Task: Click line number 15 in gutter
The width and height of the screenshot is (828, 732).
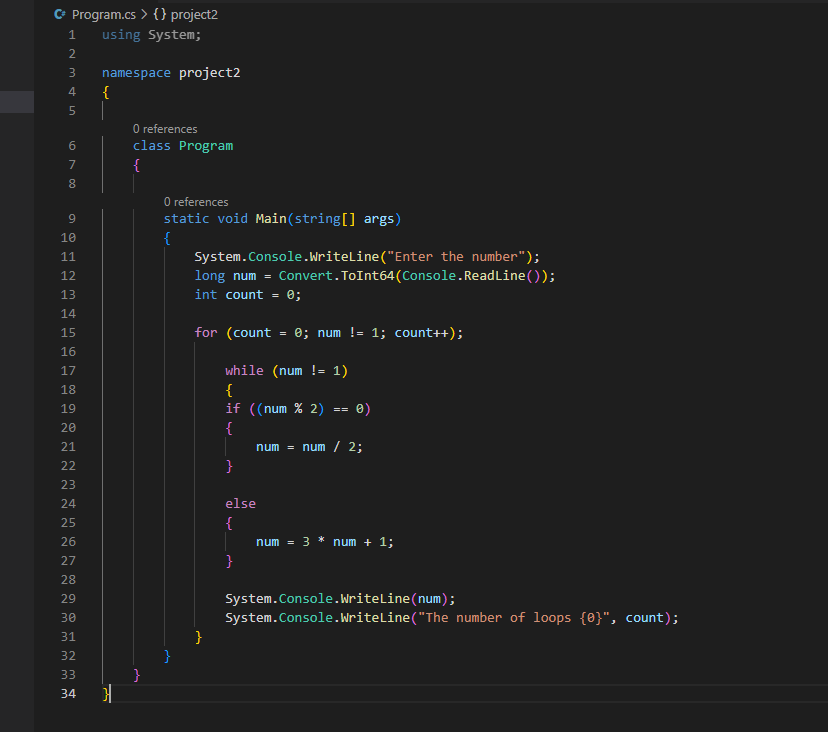Action: click(x=68, y=333)
